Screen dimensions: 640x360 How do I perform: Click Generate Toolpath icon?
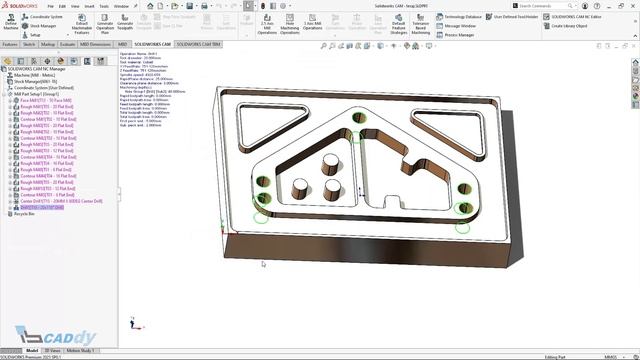125,21
